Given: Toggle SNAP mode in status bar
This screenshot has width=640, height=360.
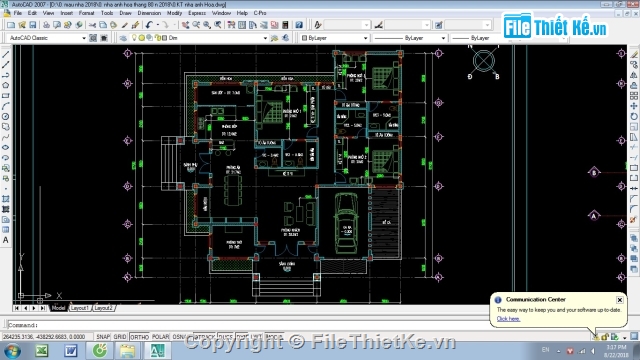Looking at the screenshot, I should (x=103, y=337).
